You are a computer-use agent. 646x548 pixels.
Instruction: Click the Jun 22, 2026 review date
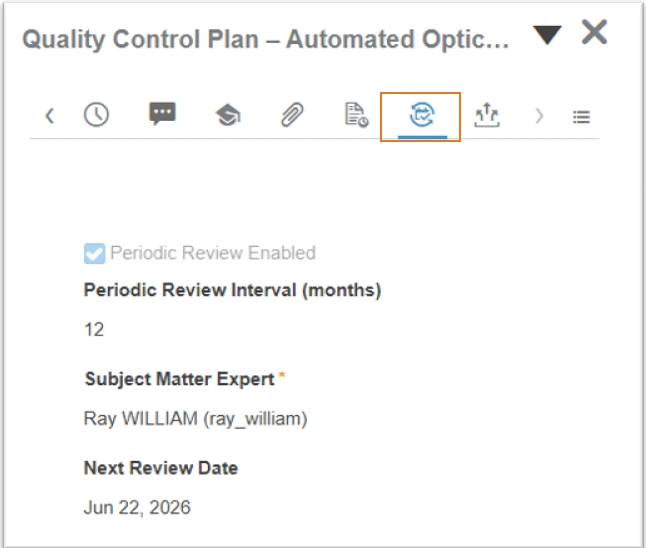coord(137,507)
